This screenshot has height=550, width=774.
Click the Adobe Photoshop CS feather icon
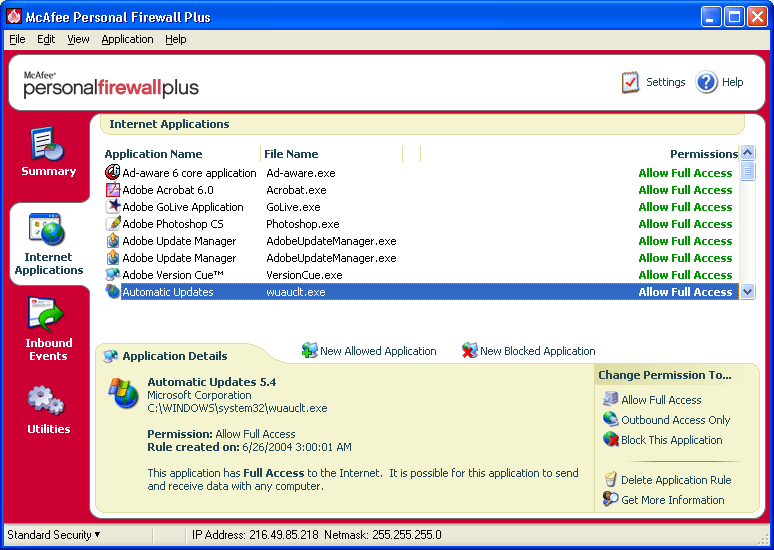(113, 223)
